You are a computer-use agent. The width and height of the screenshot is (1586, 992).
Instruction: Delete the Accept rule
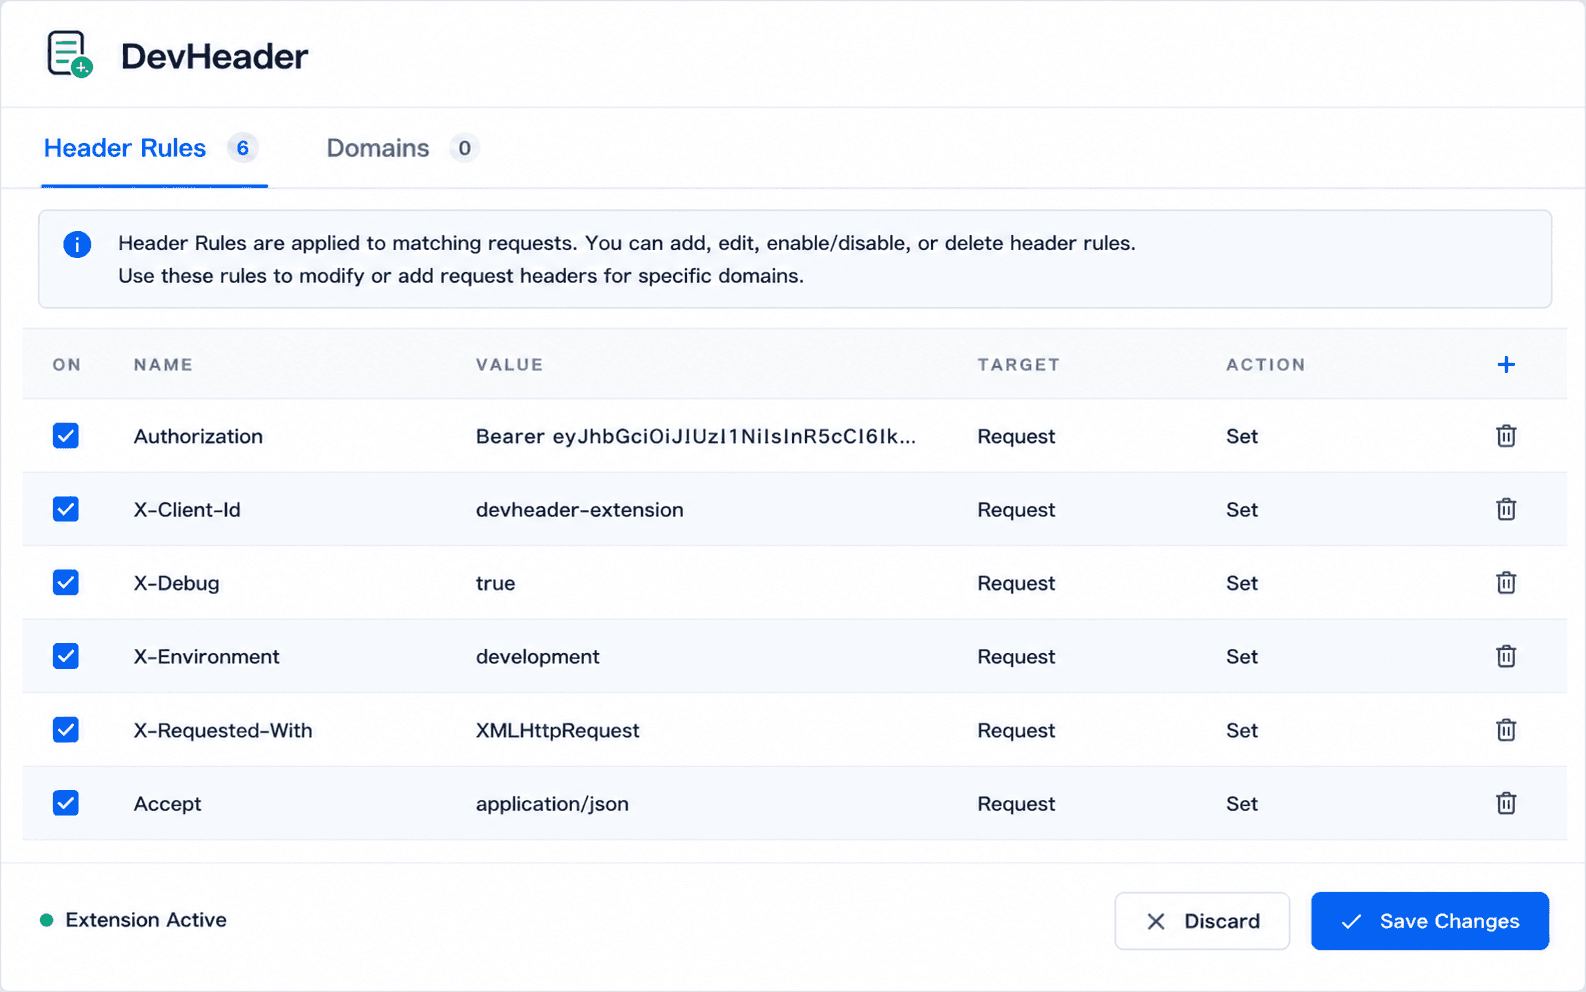pyautogui.click(x=1506, y=803)
